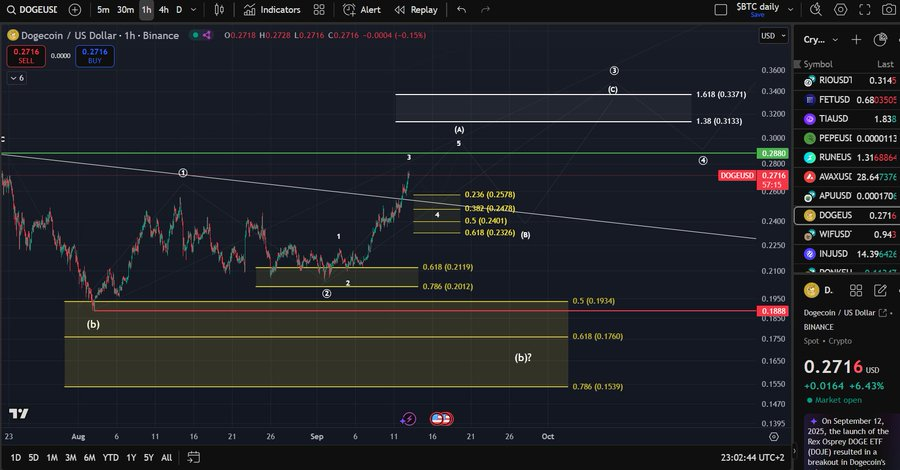Switch to the 4h timeframe
The width and height of the screenshot is (900, 470).
[x=164, y=10]
